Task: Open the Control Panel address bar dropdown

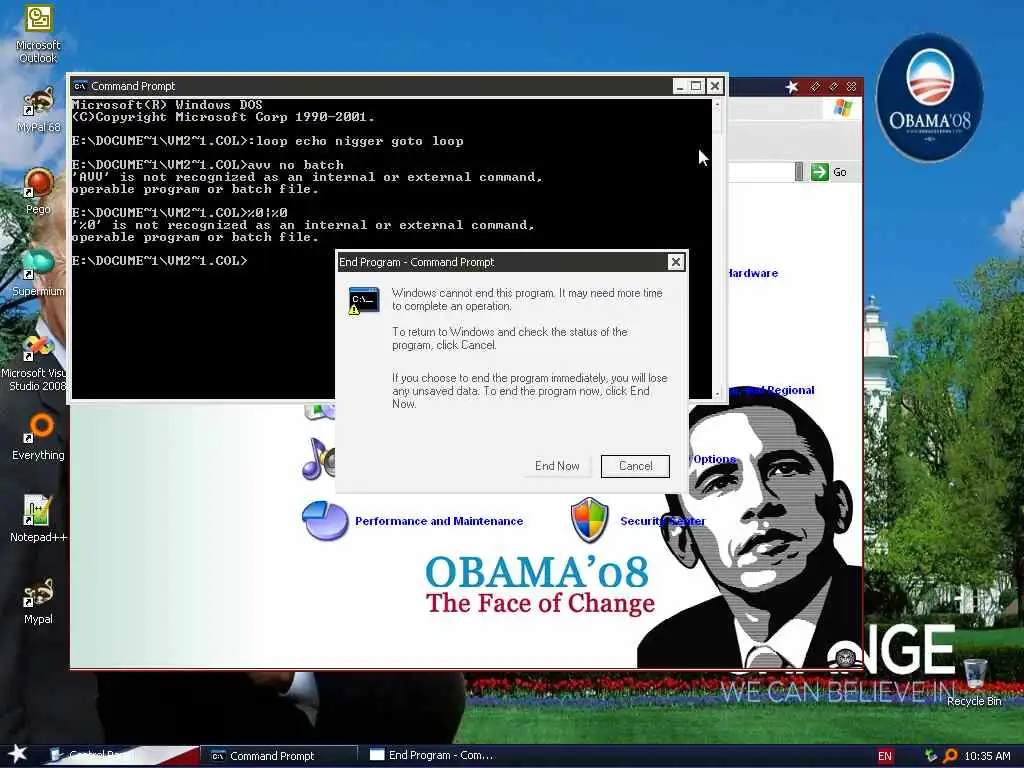Action: [x=799, y=172]
